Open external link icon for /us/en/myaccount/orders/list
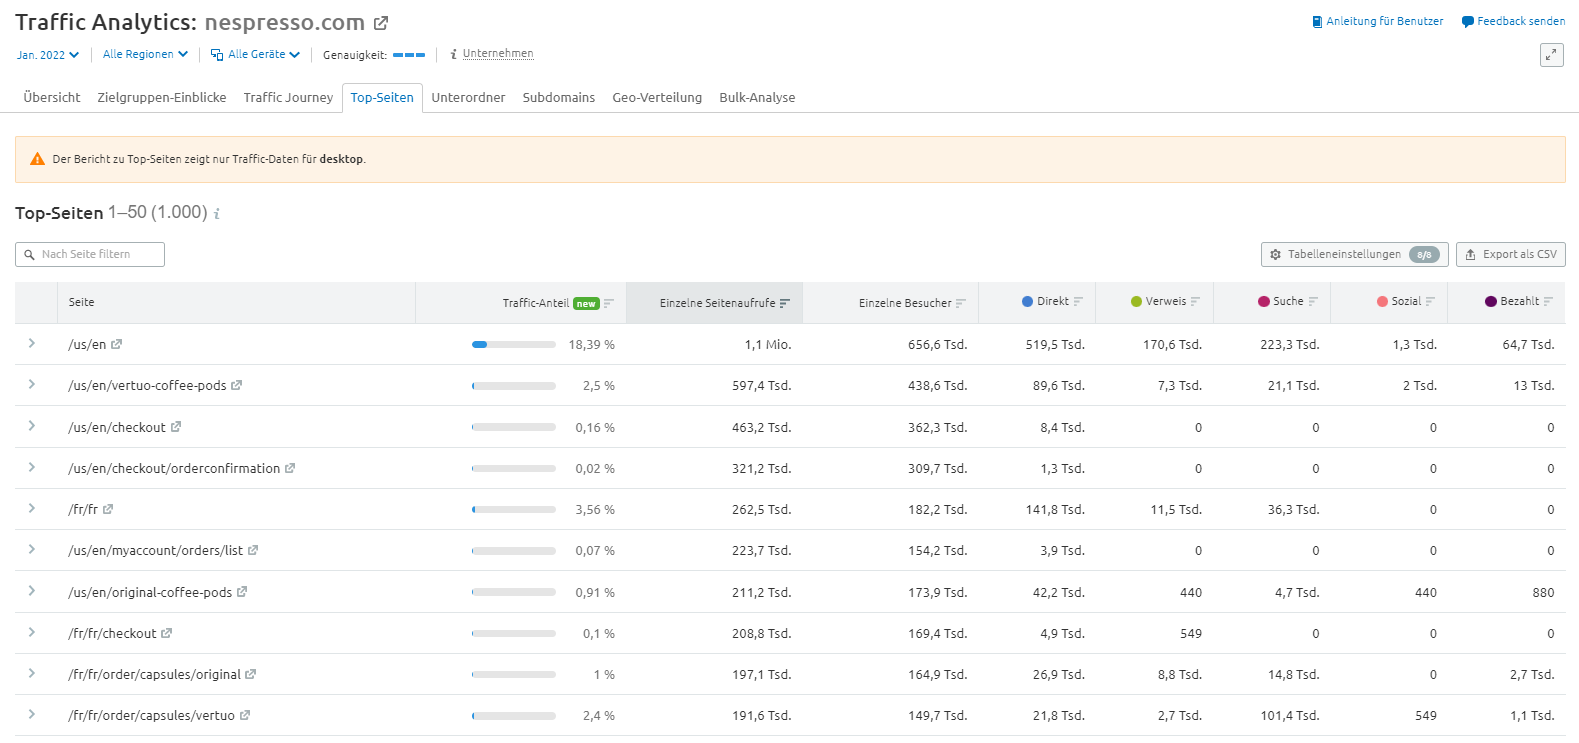The width and height of the screenshot is (1579, 743). pos(253,550)
